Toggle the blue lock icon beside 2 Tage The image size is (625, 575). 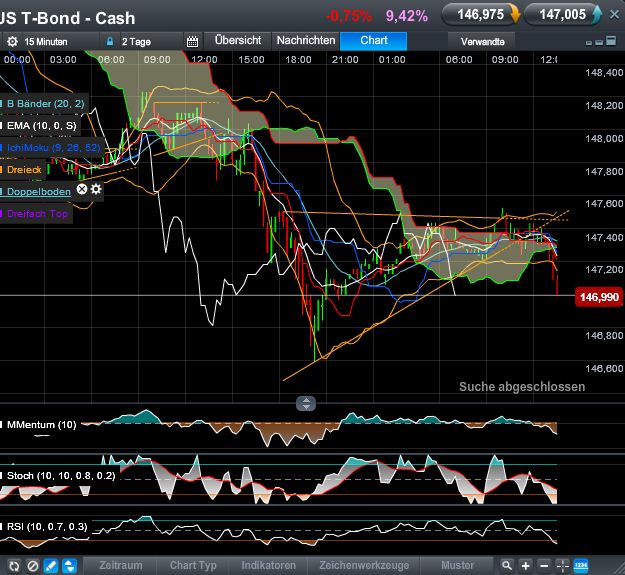tap(110, 41)
